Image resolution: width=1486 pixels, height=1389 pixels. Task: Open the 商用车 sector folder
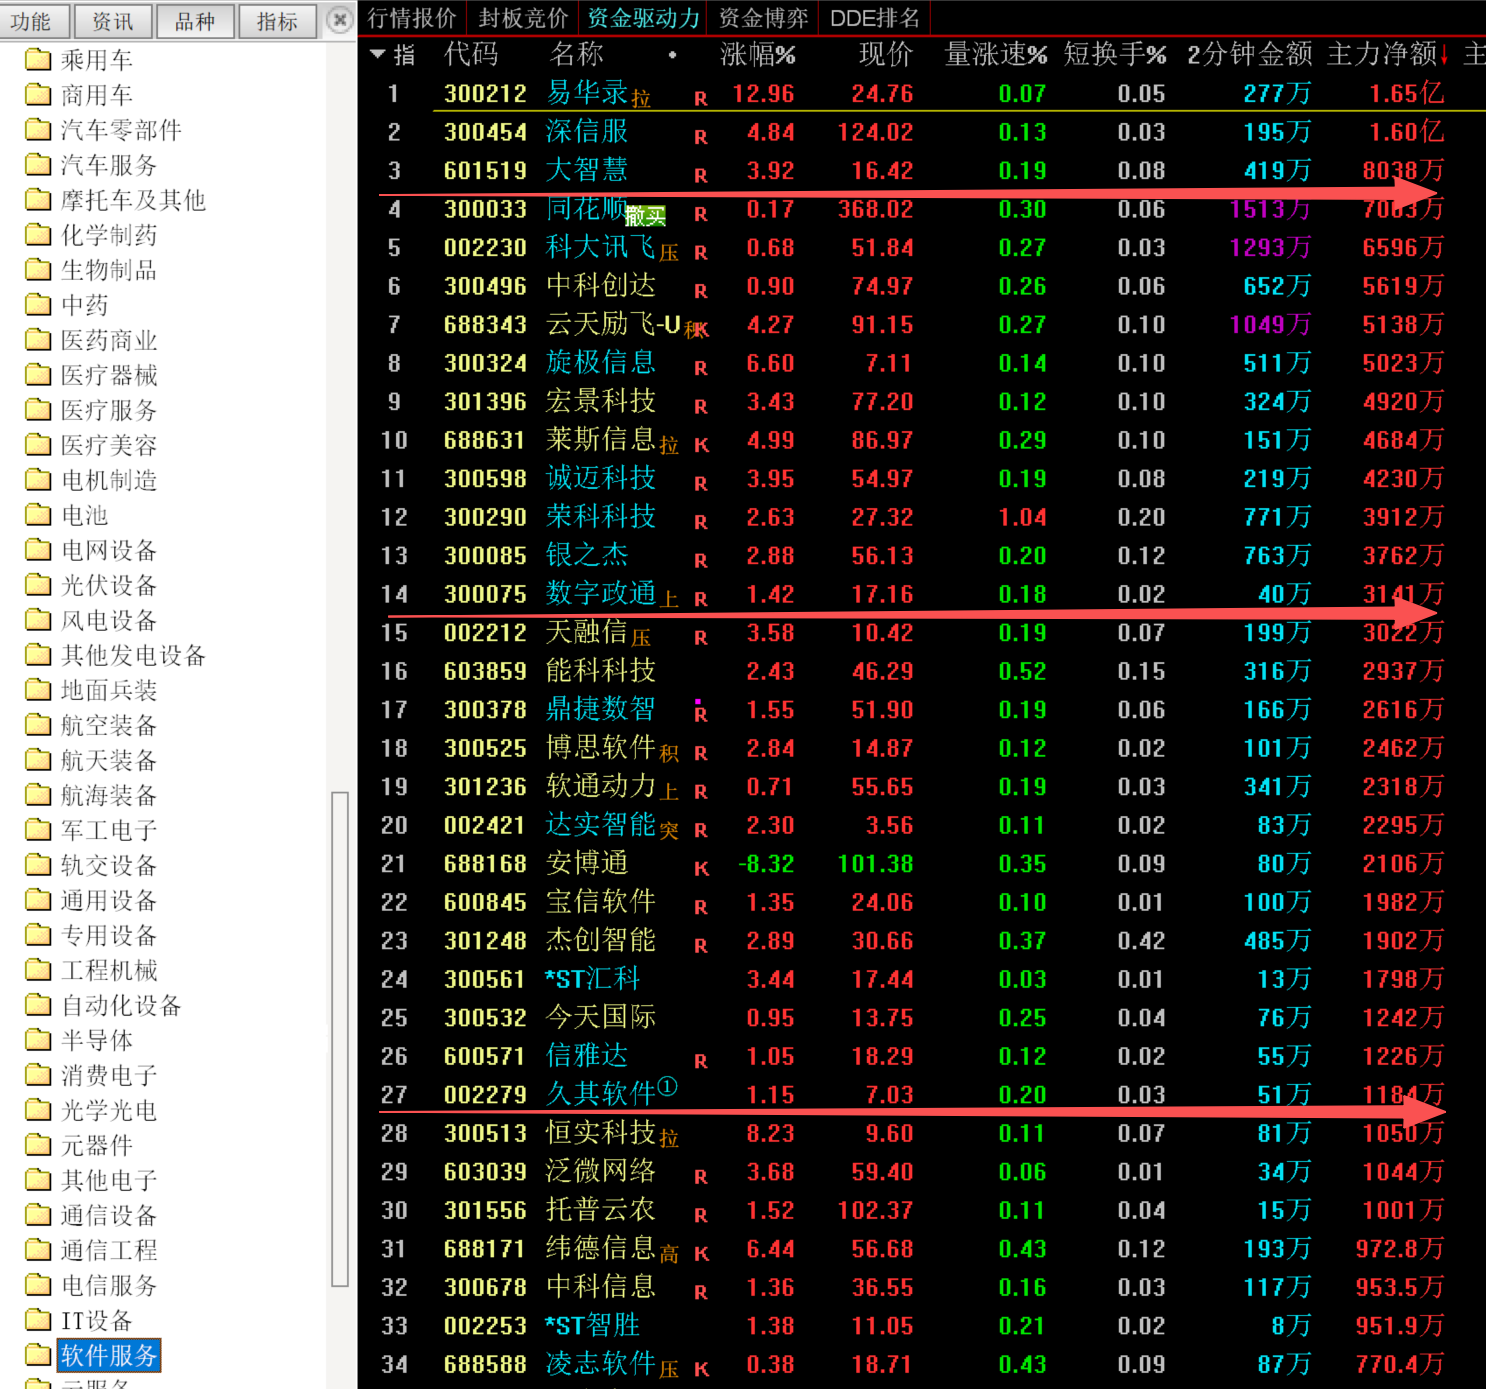pos(96,95)
